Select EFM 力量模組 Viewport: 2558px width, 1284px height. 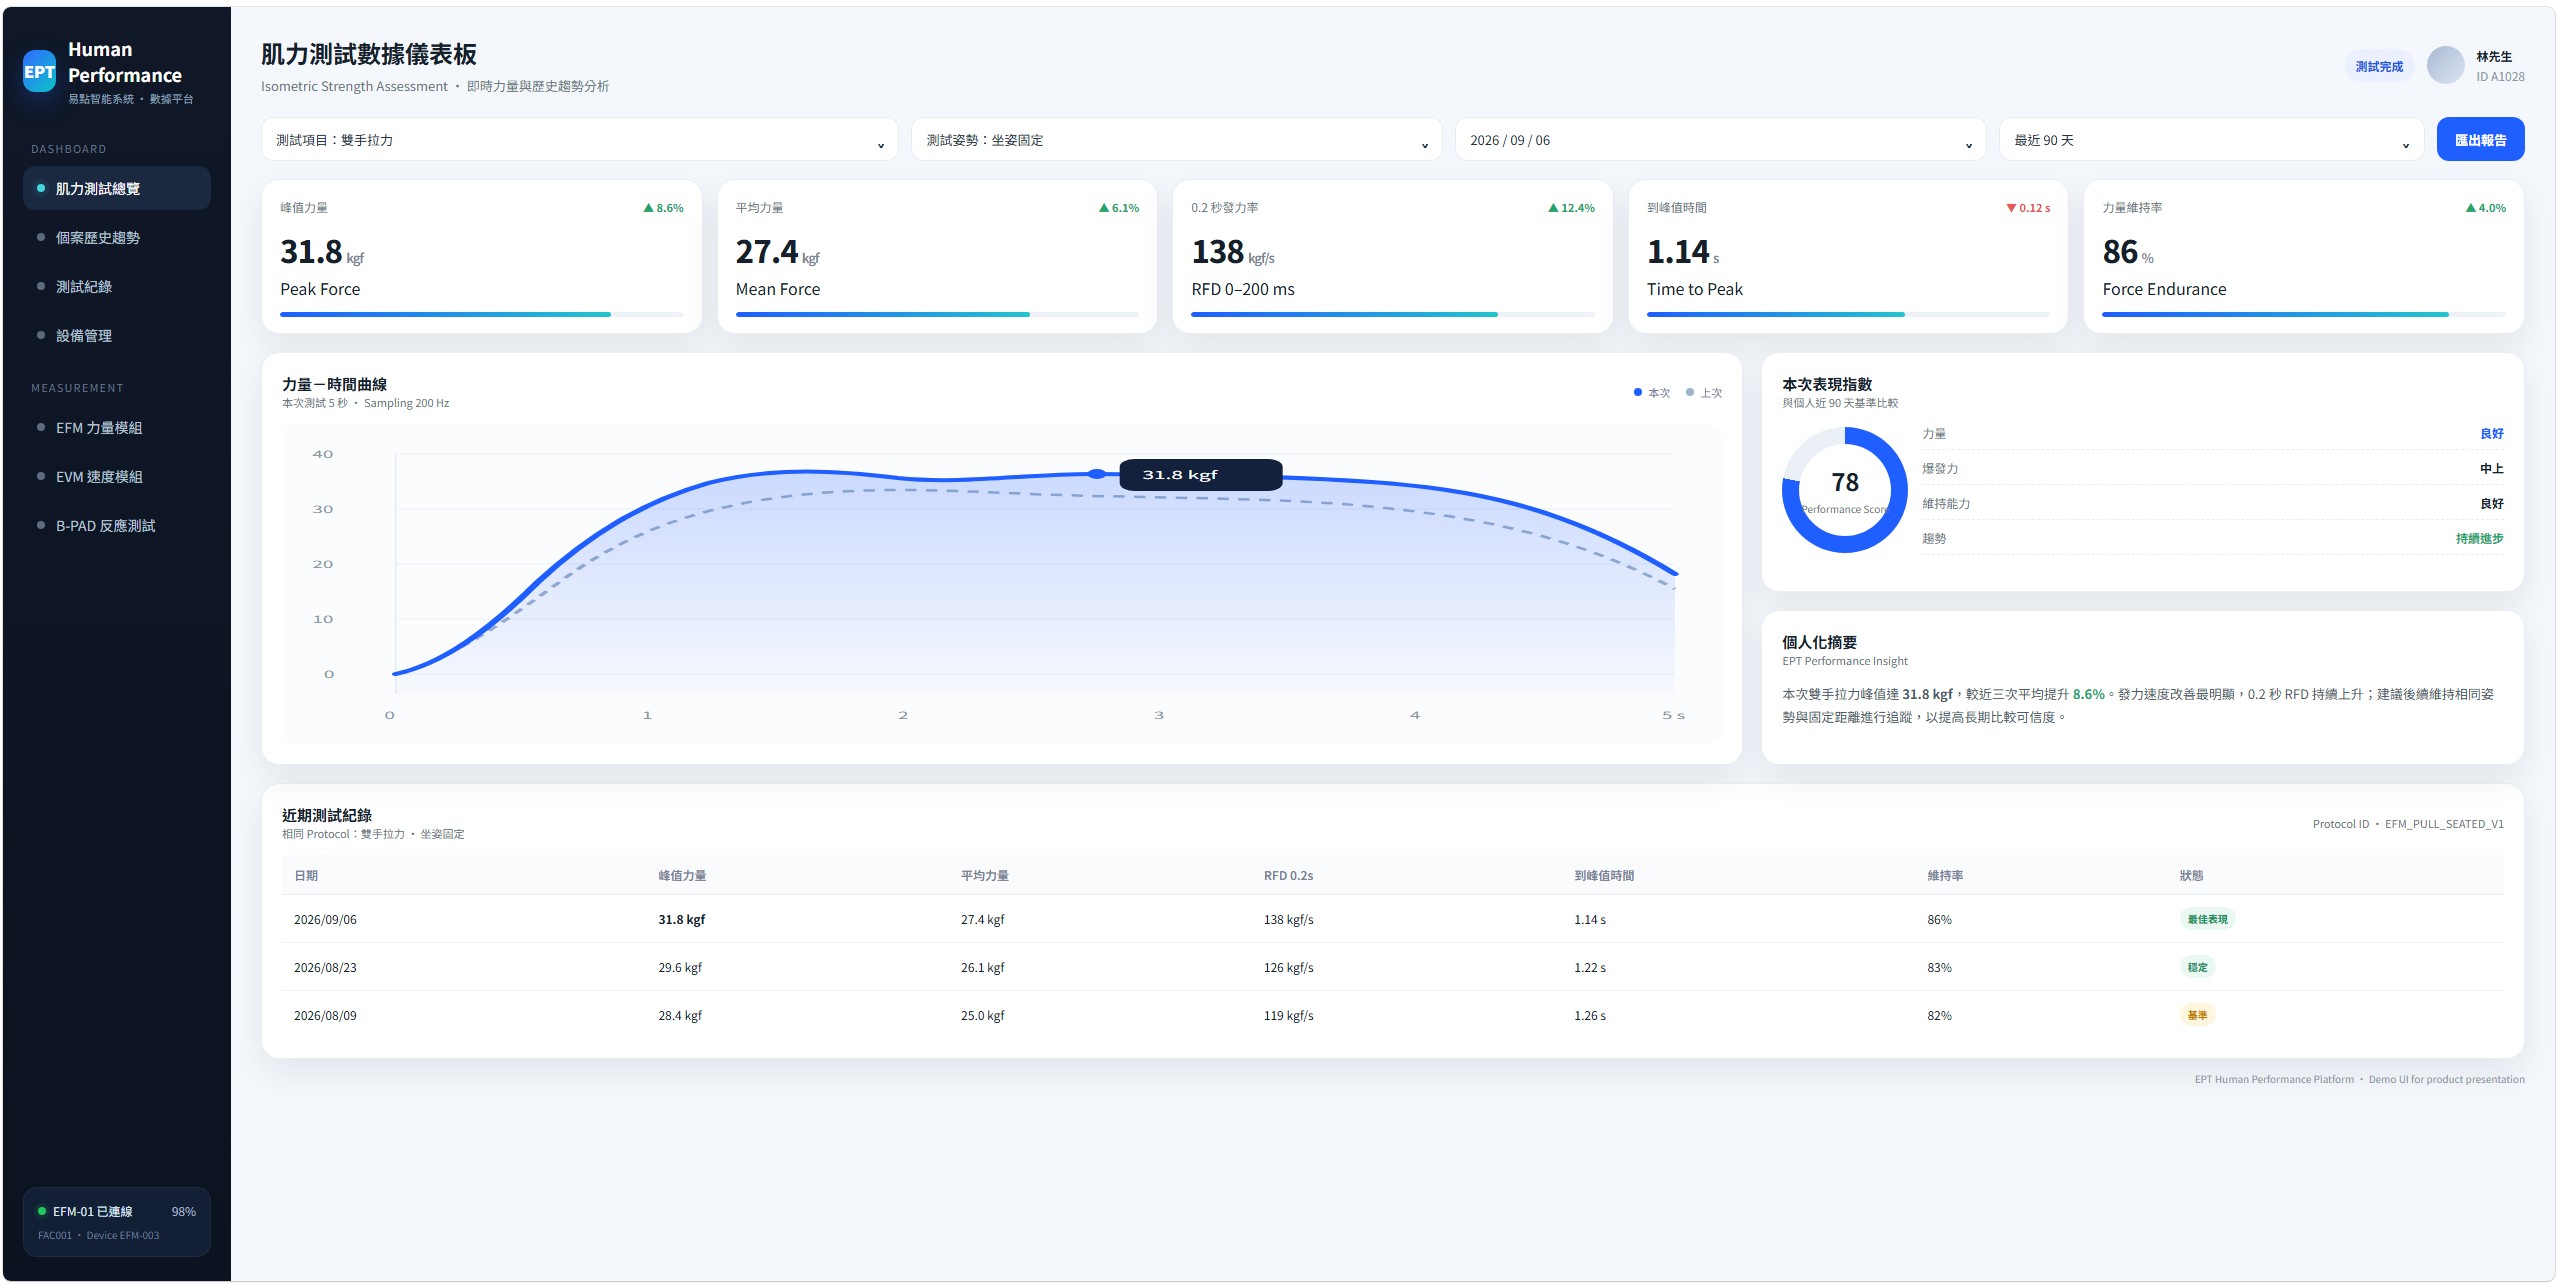[x=117, y=427]
